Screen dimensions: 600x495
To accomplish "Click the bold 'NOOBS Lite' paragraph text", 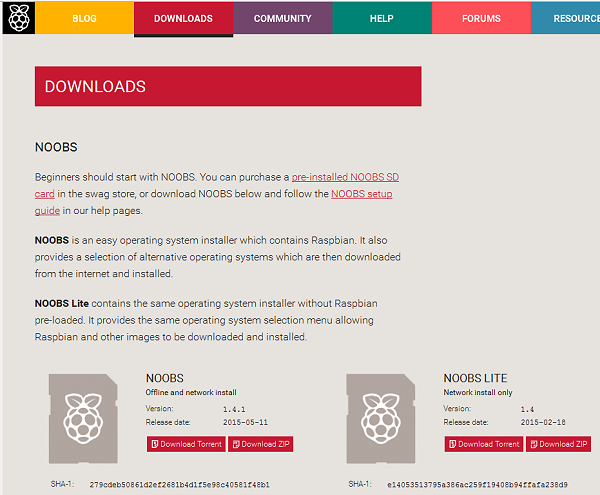I will click(x=62, y=303).
